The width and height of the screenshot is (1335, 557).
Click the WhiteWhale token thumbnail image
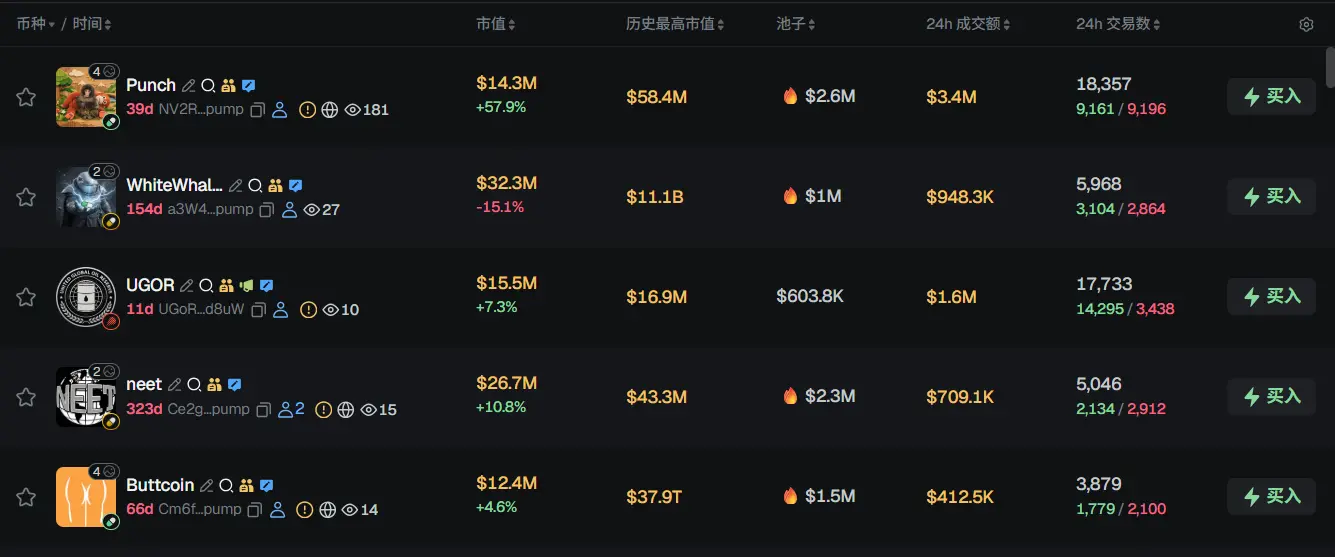[79, 197]
